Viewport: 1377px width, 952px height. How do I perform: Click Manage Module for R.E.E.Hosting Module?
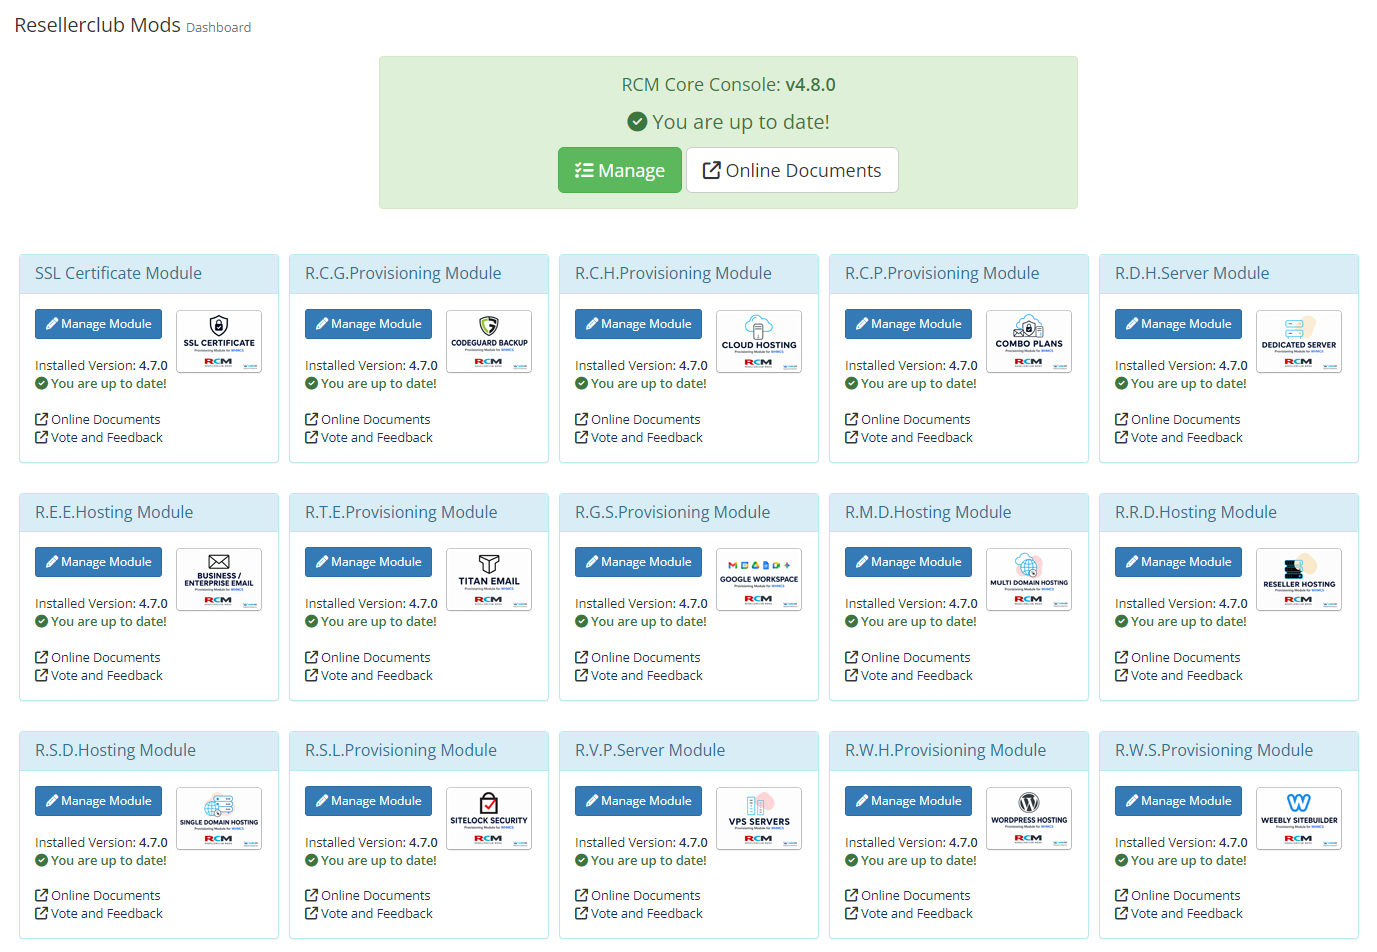(x=98, y=562)
